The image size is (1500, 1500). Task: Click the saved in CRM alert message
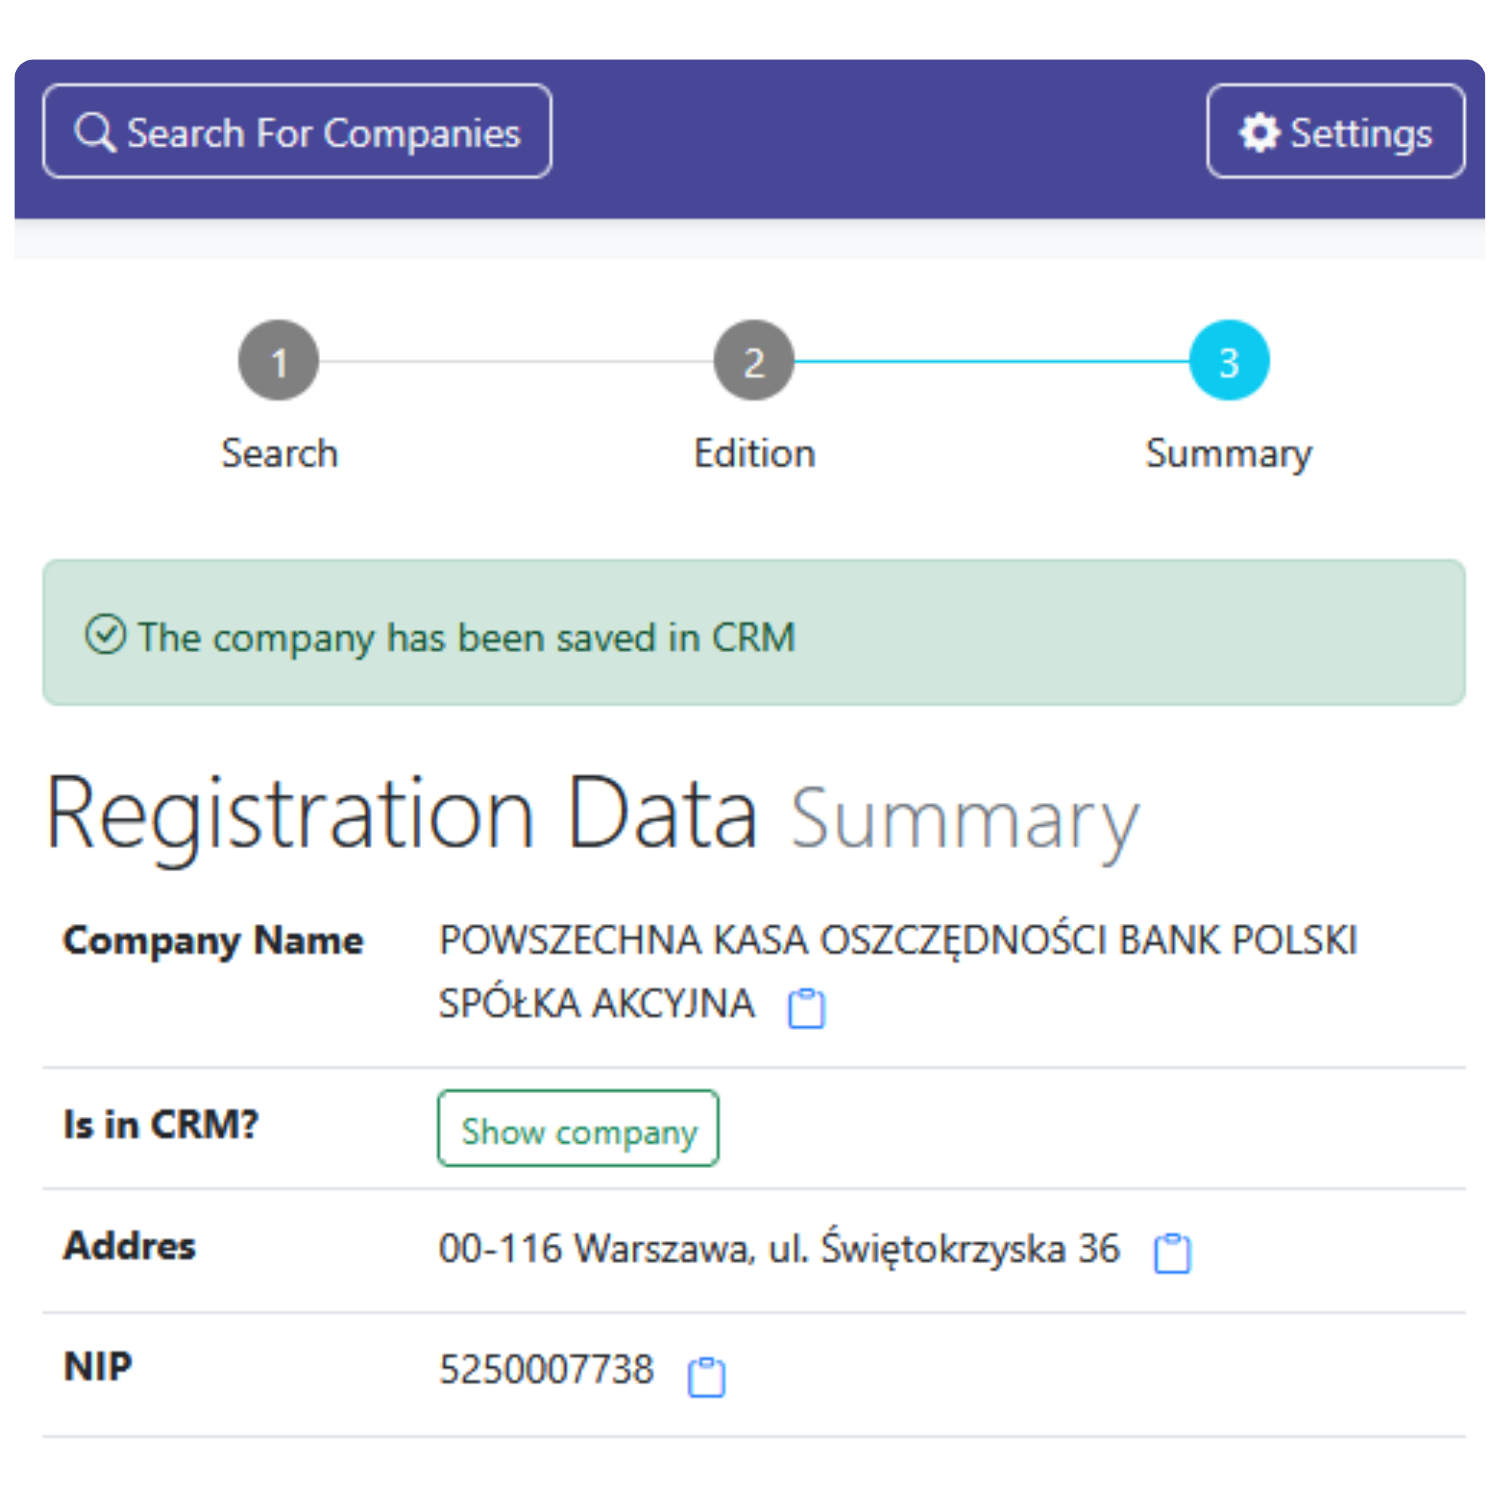coord(466,638)
